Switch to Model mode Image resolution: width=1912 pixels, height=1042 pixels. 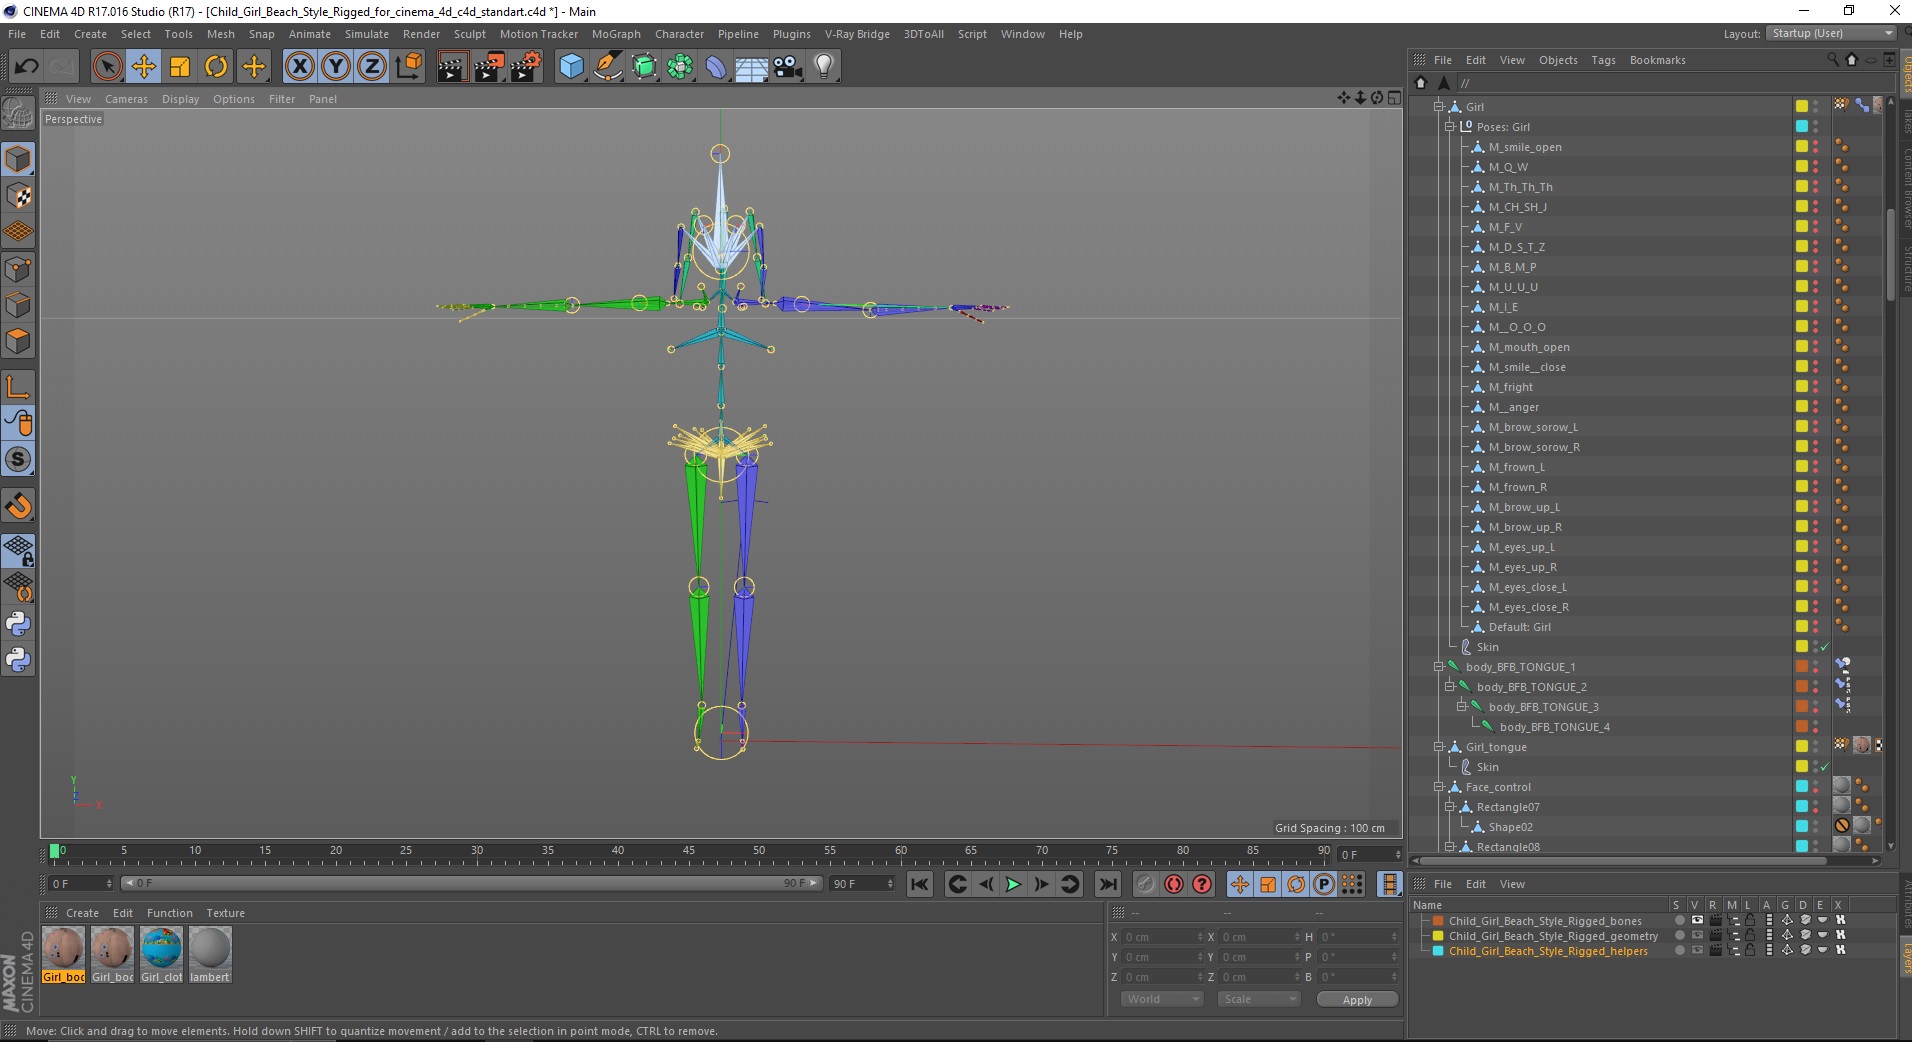[x=18, y=159]
